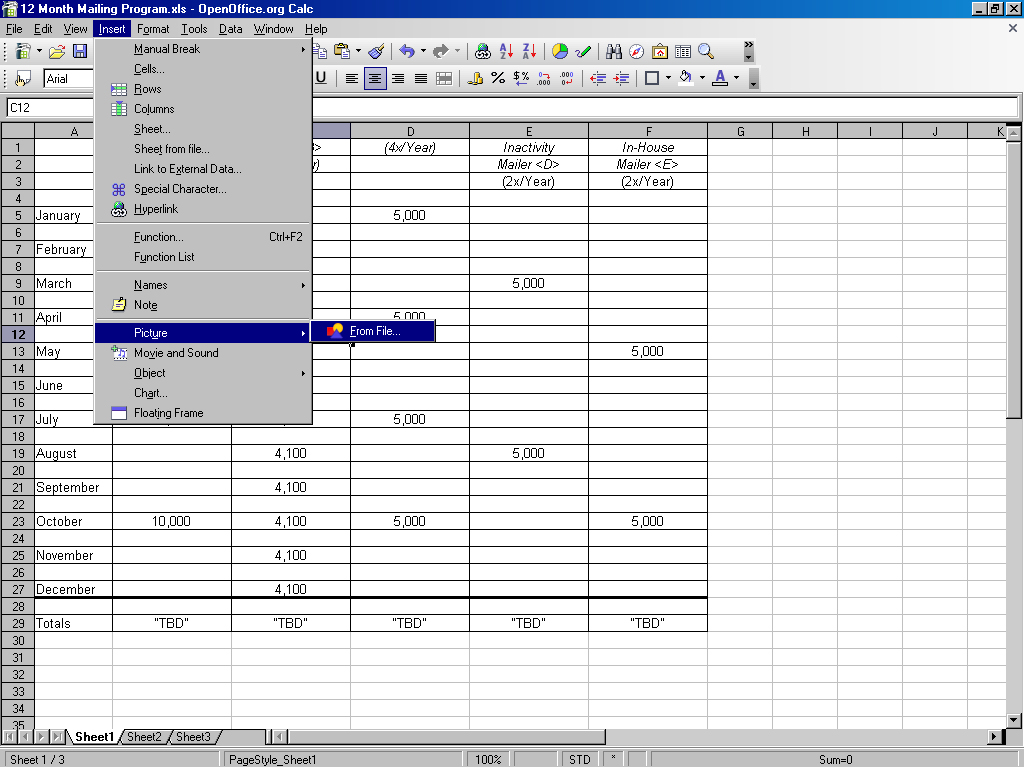The width and height of the screenshot is (1024, 768).
Task: Open Font Color dropdown arrow
Action: pos(737,78)
